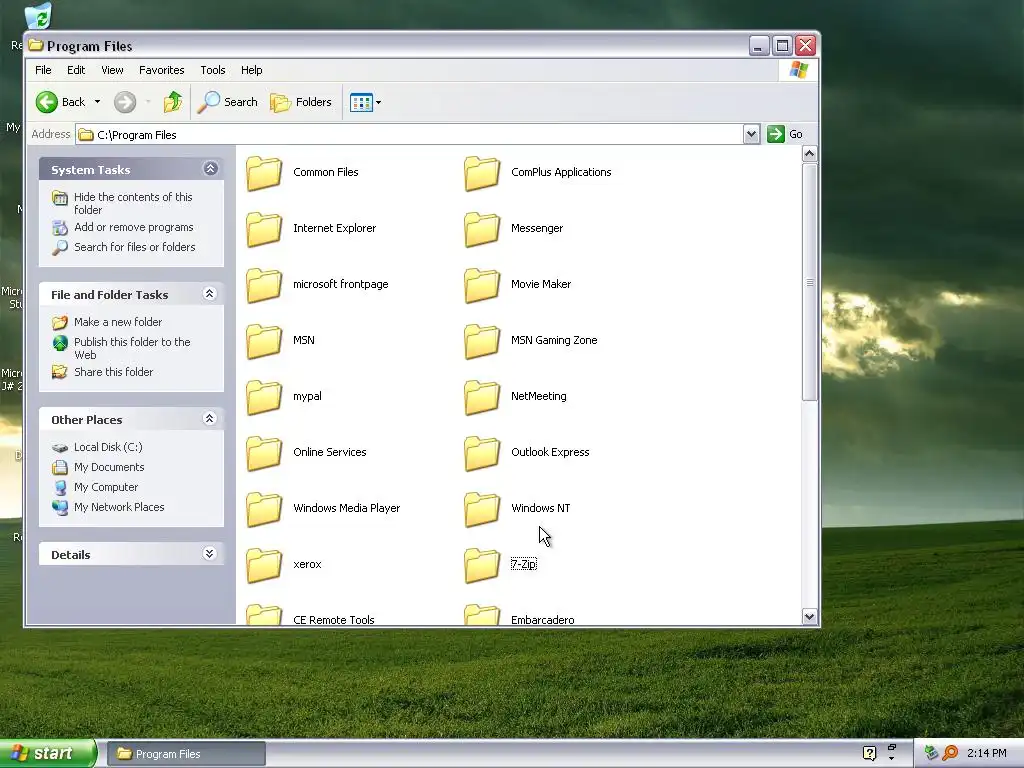This screenshot has height=768, width=1024.
Task: Click the orange magnifier tray icon
Action: tap(950, 753)
